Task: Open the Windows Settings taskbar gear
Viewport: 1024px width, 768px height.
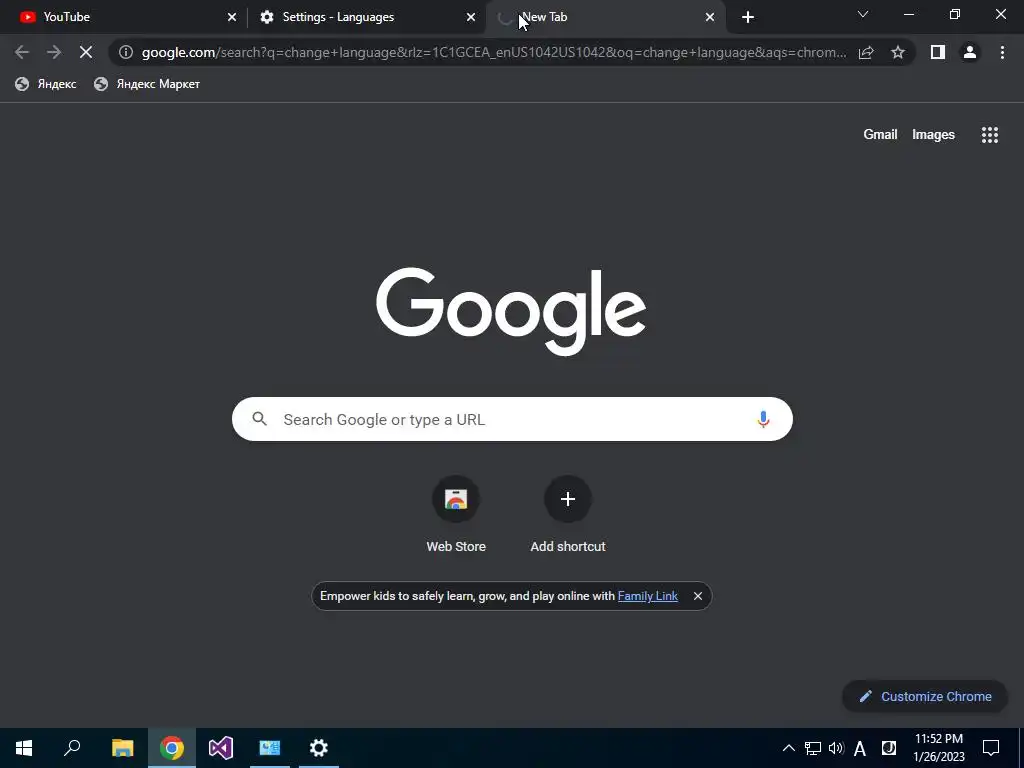Action: click(319, 748)
